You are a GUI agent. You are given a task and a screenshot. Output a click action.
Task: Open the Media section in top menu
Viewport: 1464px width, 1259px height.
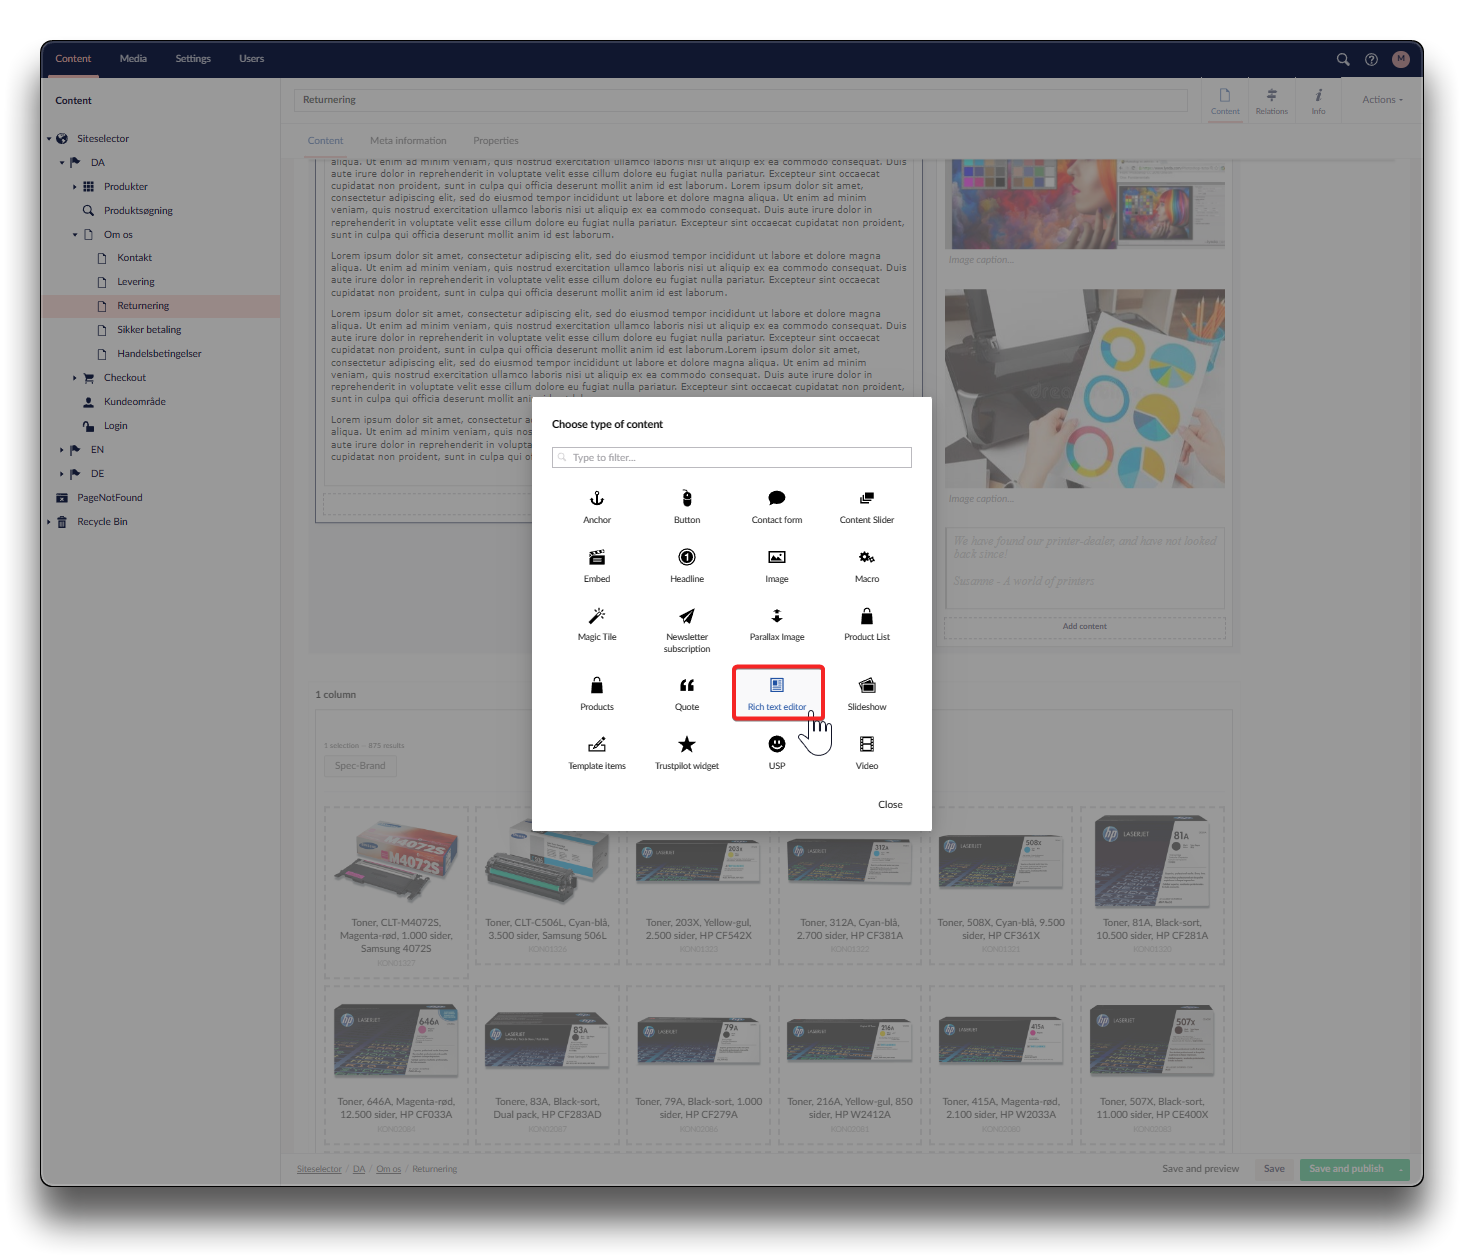133,59
